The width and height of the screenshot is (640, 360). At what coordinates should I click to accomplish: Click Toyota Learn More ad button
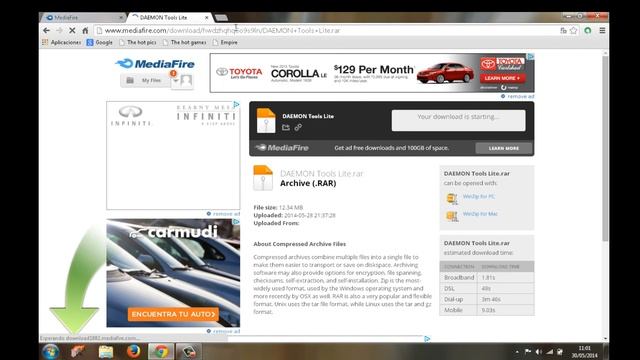502,78
